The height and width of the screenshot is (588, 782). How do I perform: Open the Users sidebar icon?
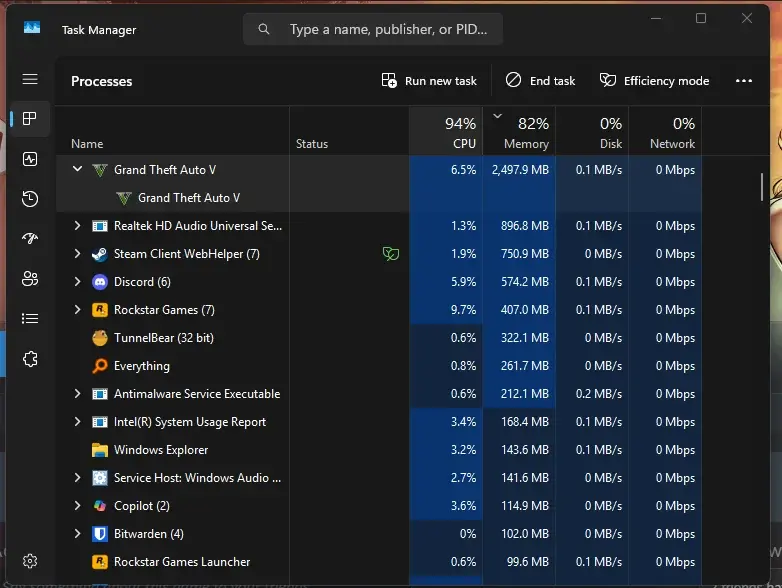tap(30, 278)
